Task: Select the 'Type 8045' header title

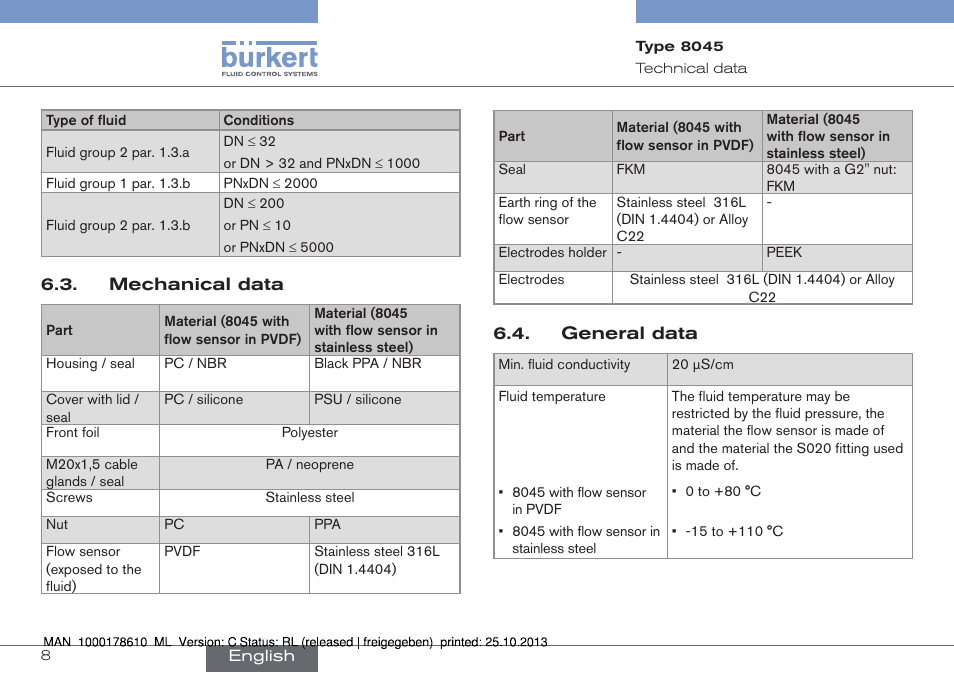Action: coord(680,46)
